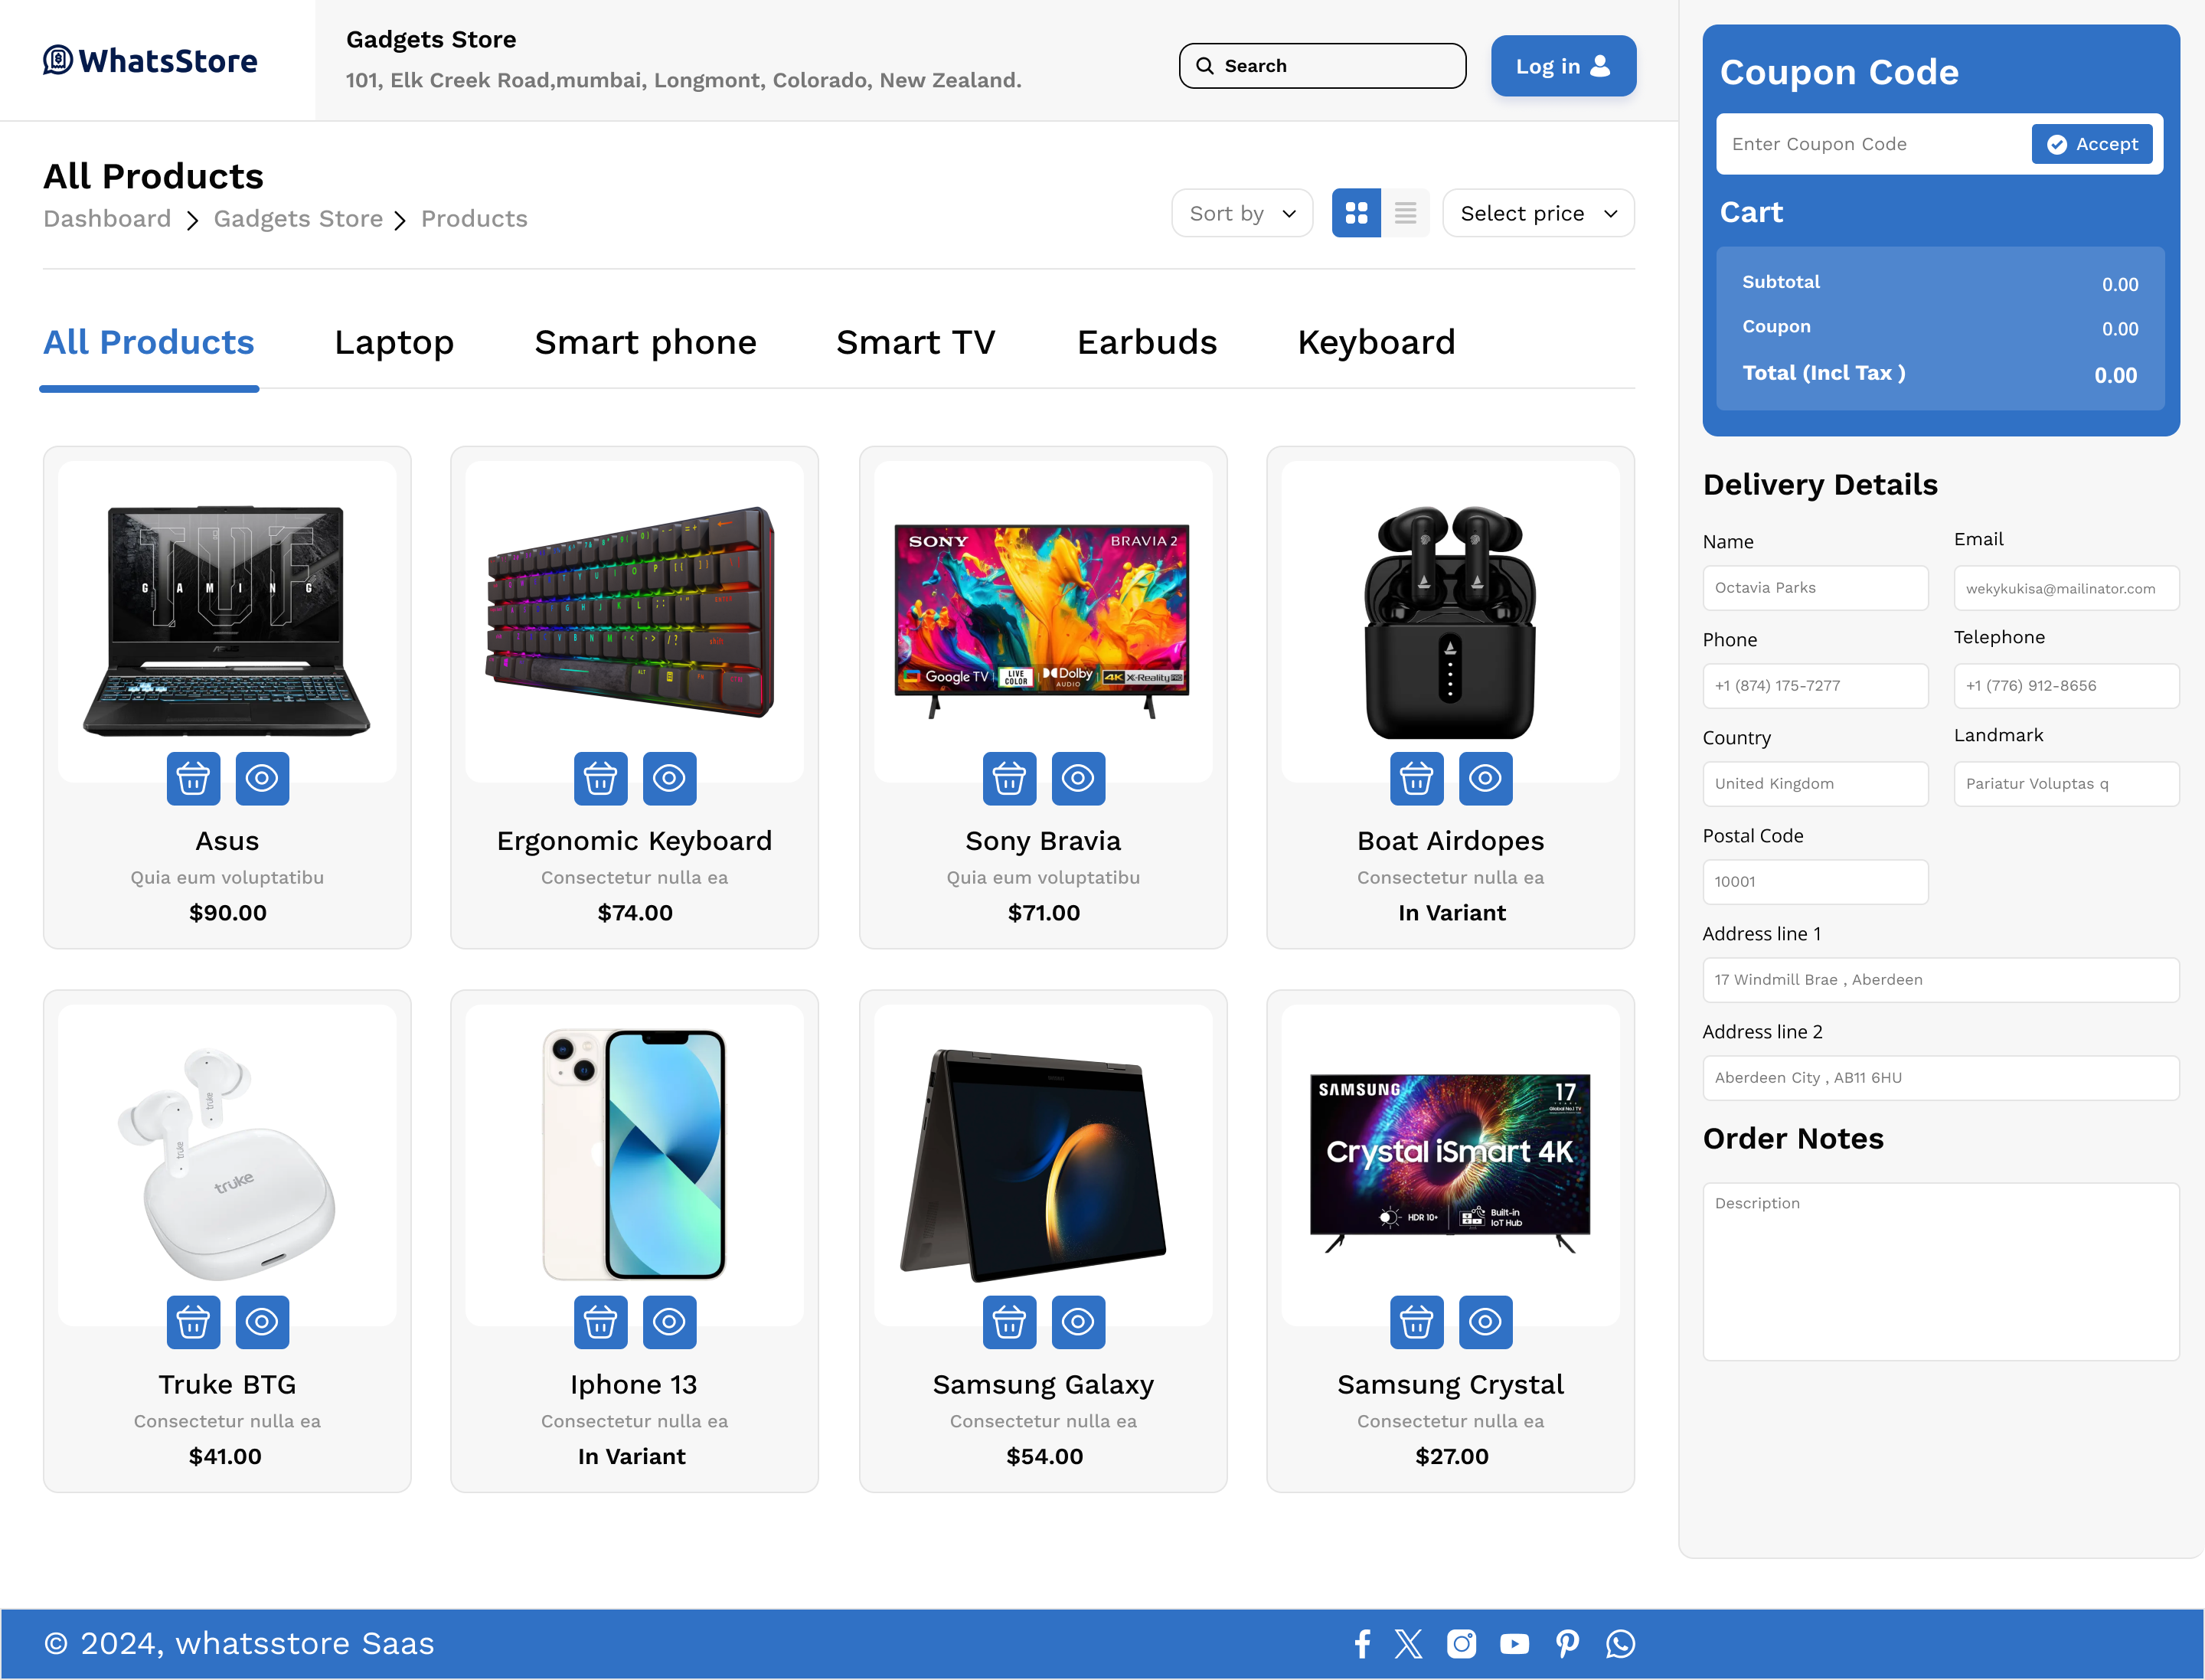Screen dimensions: 2205x1680
Task: Open the Facebook footer icon
Action: [x=1361, y=1644]
